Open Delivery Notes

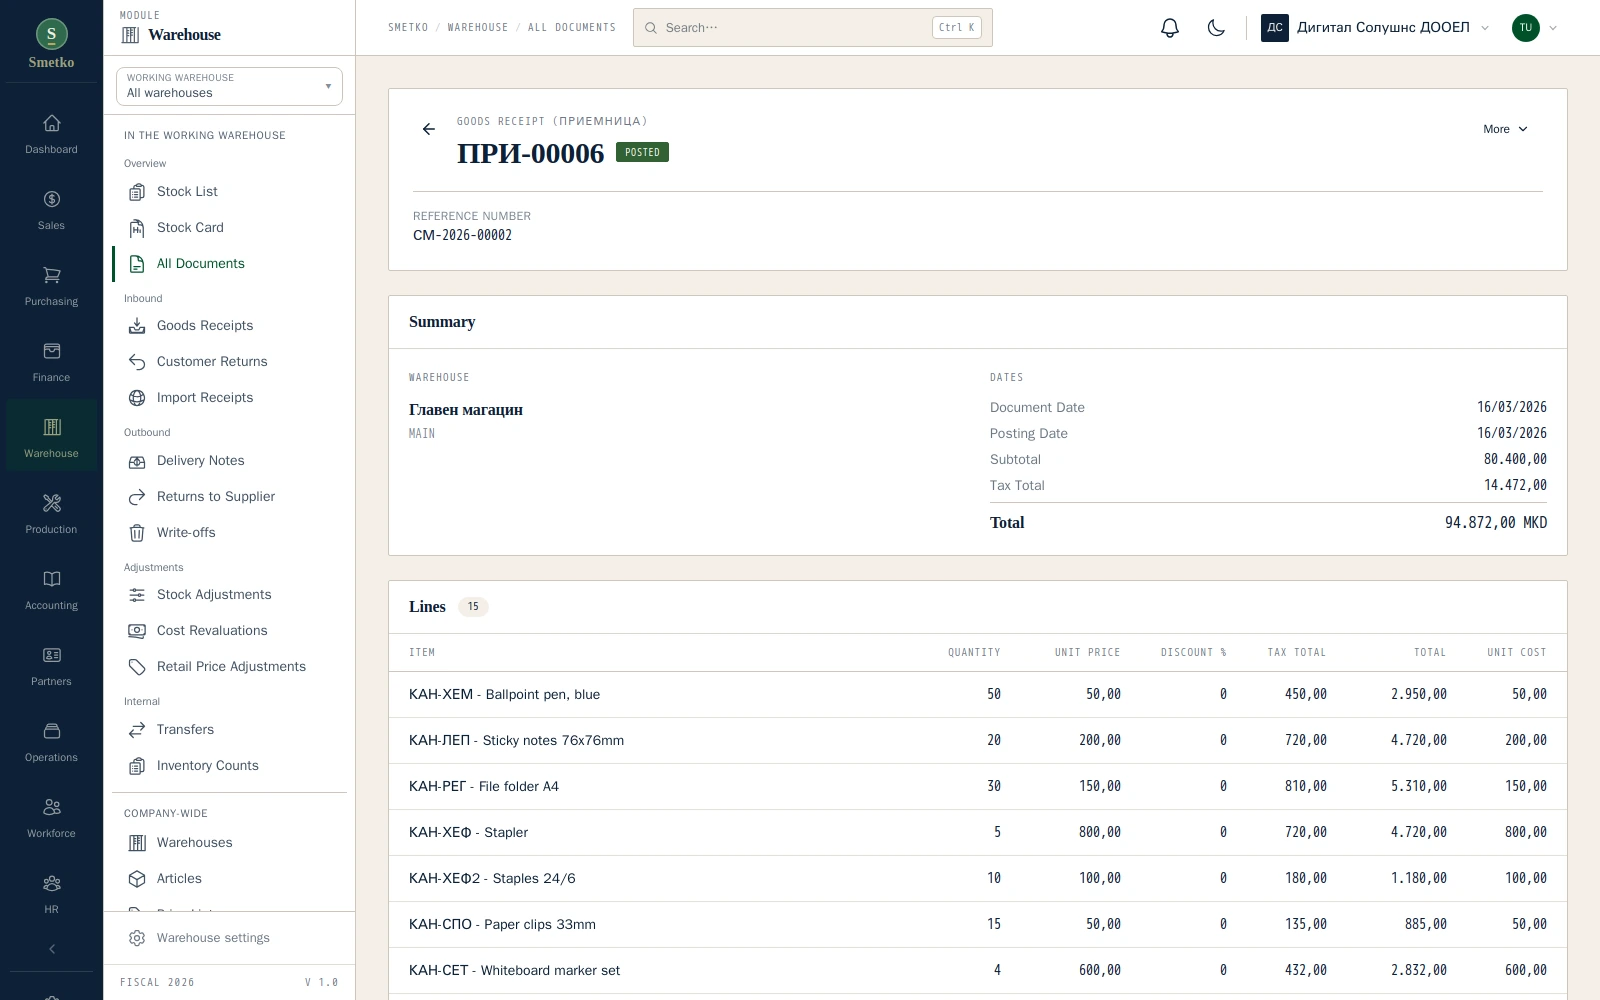click(229, 460)
